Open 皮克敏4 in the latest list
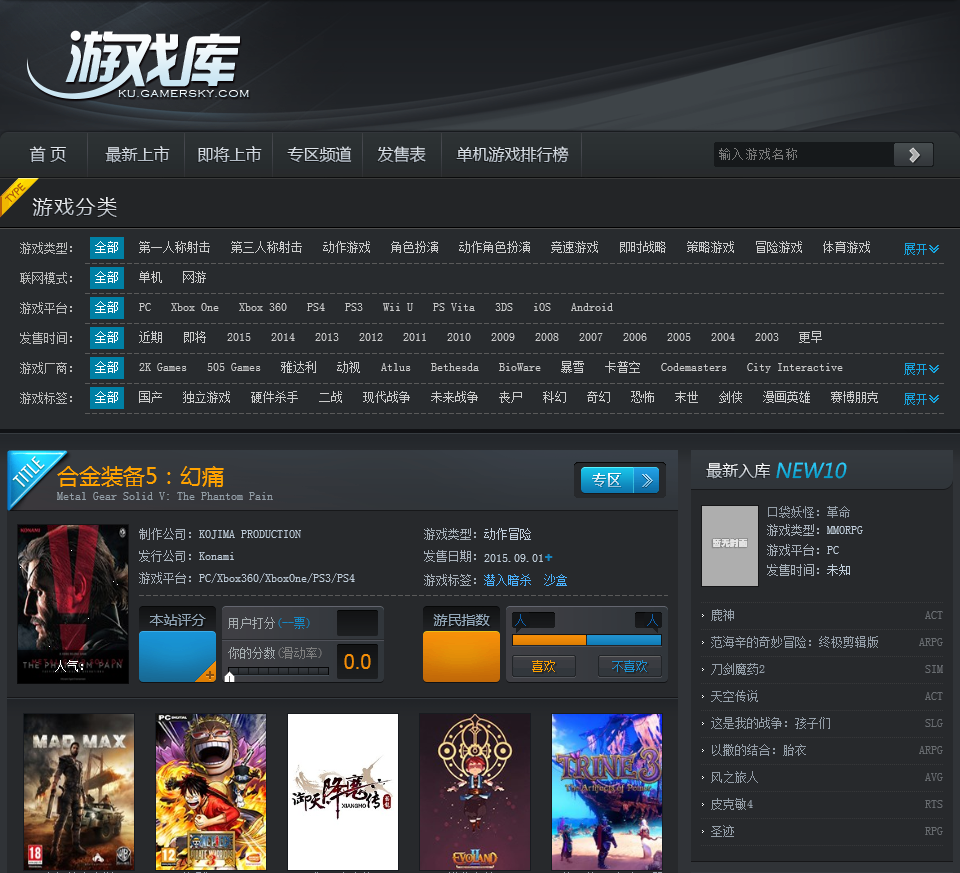The width and height of the screenshot is (960, 873). point(732,804)
